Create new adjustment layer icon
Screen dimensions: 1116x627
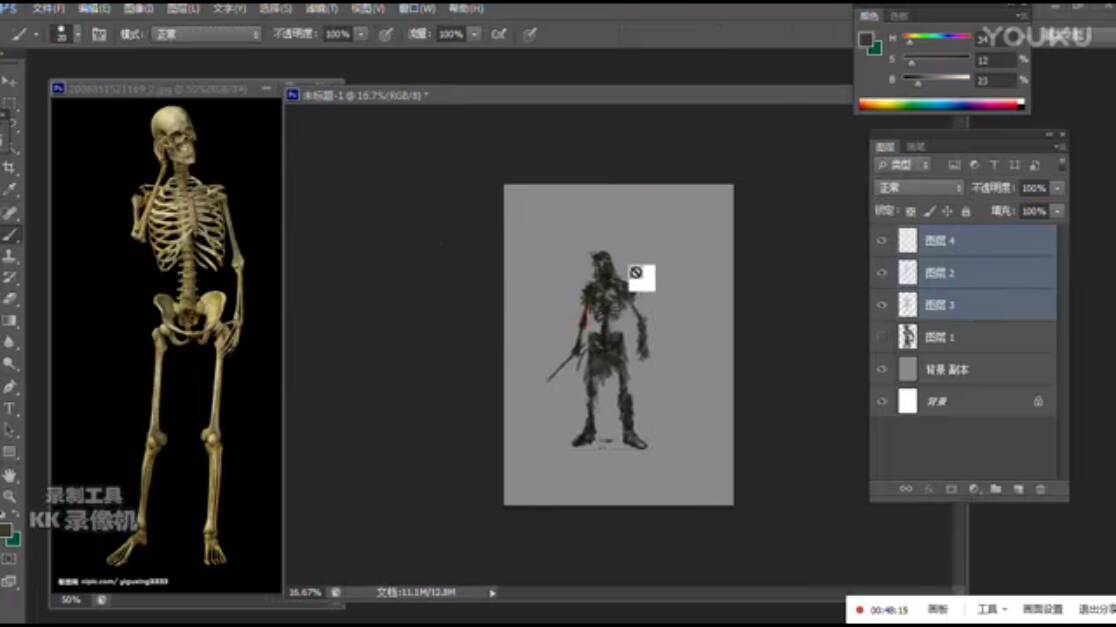point(974,489)
